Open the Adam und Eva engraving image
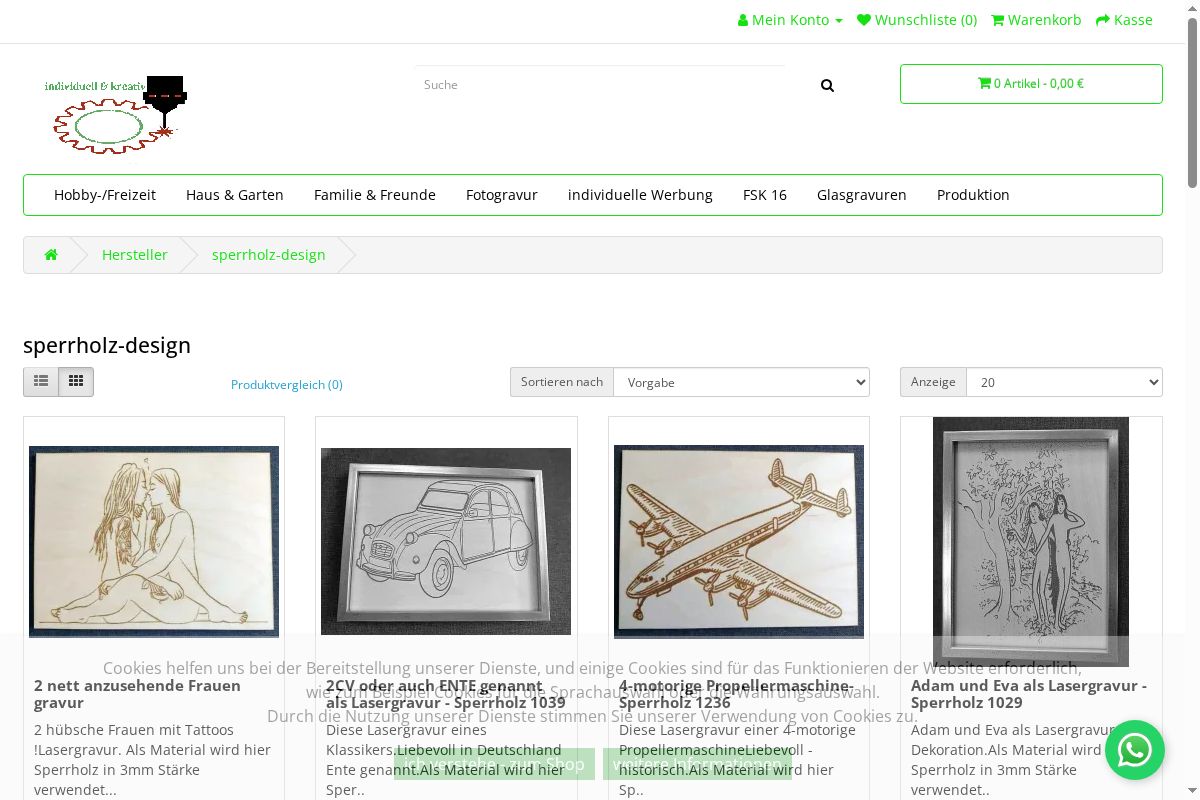The image size is (1200, 800). pyautogui.click(x=1031, y=541)
